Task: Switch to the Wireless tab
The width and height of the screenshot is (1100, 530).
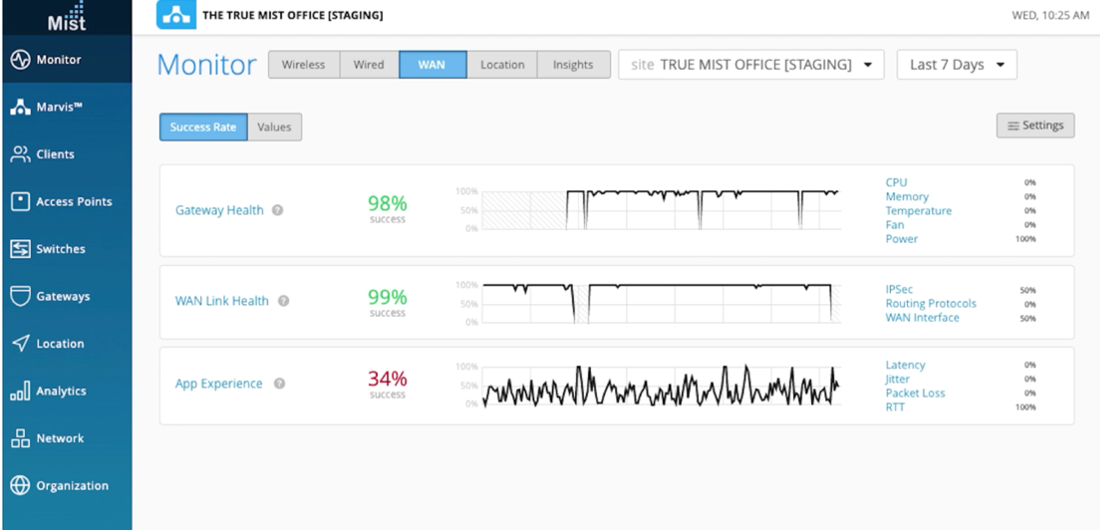Action: [303, 65]
